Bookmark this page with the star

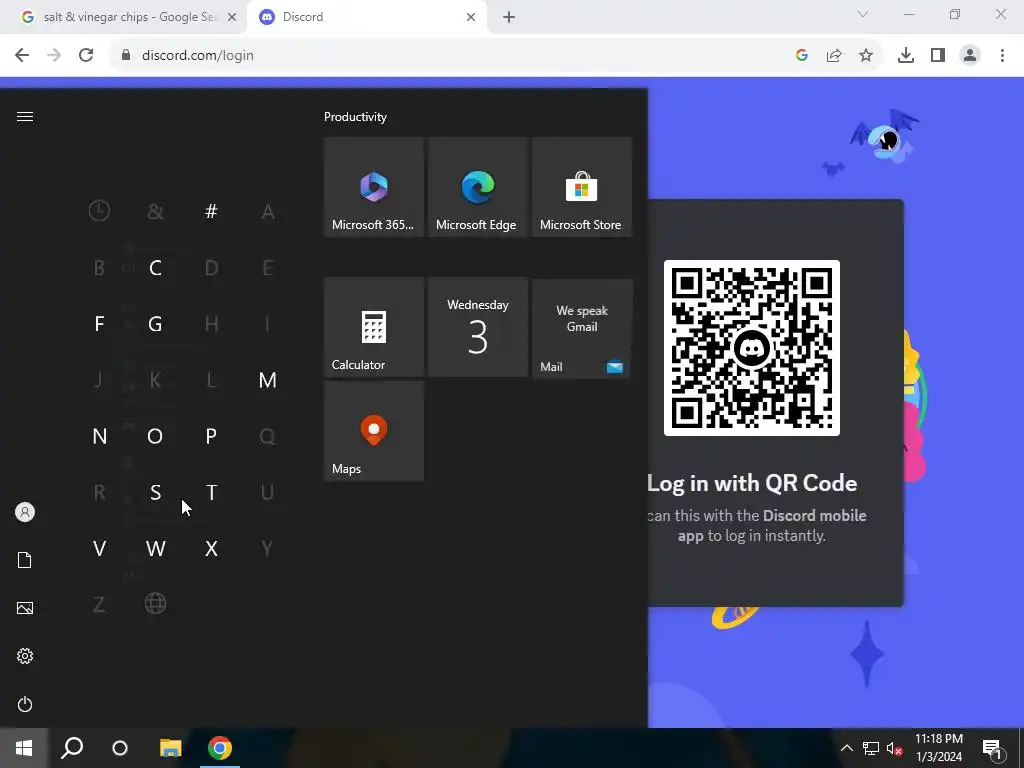pos(866,56)
